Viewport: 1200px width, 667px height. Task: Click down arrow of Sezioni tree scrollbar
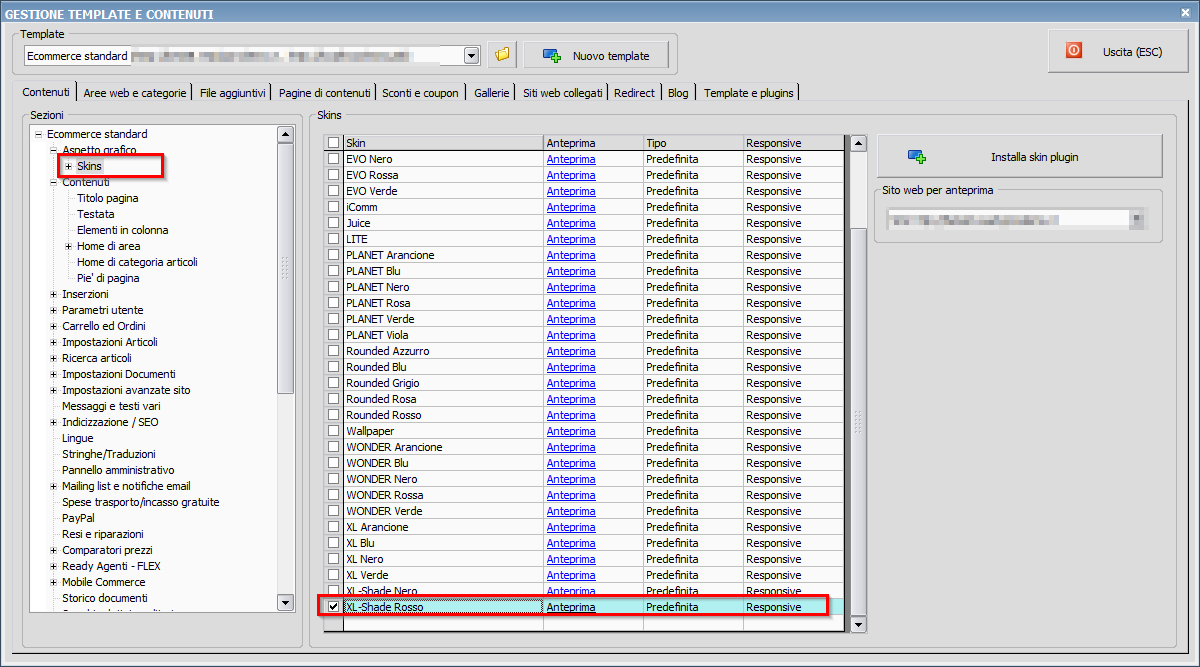(285, 602)
